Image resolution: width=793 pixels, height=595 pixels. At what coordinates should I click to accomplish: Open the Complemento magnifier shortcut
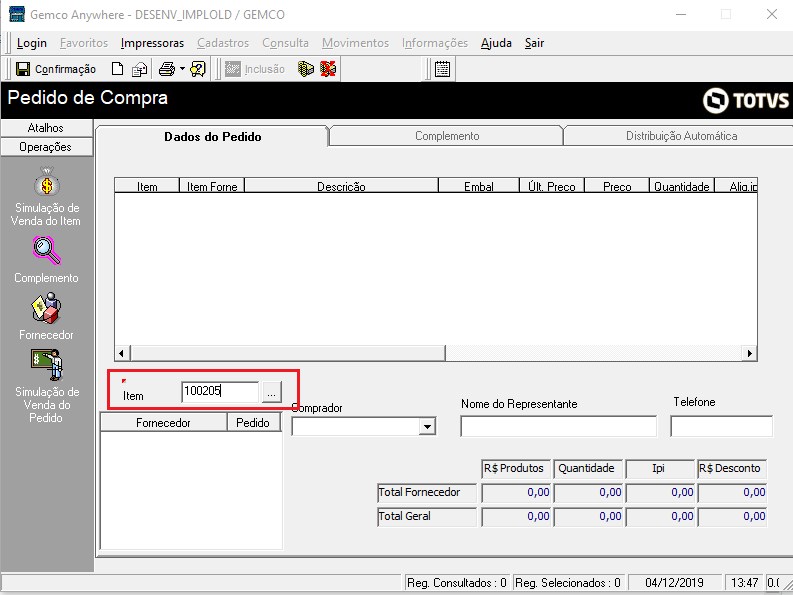(46, 260)
